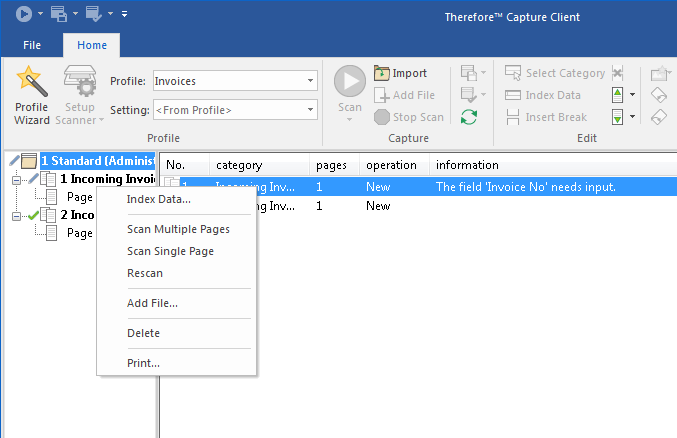Click the save documents icon in title bar
Screen dimensions: 677x438
point(59,14)
